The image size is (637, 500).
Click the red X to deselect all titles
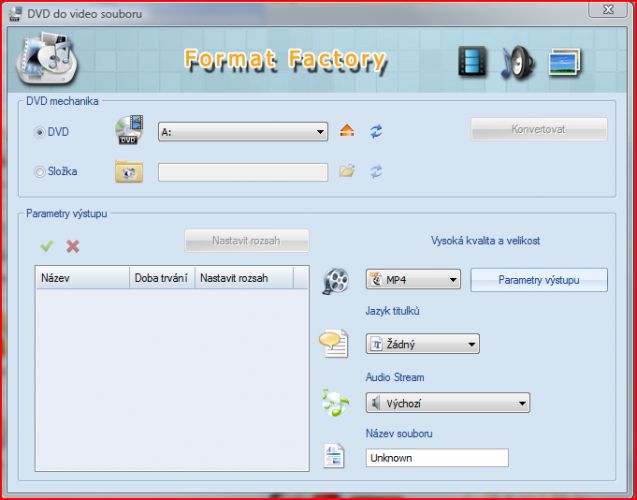(73, 246)
